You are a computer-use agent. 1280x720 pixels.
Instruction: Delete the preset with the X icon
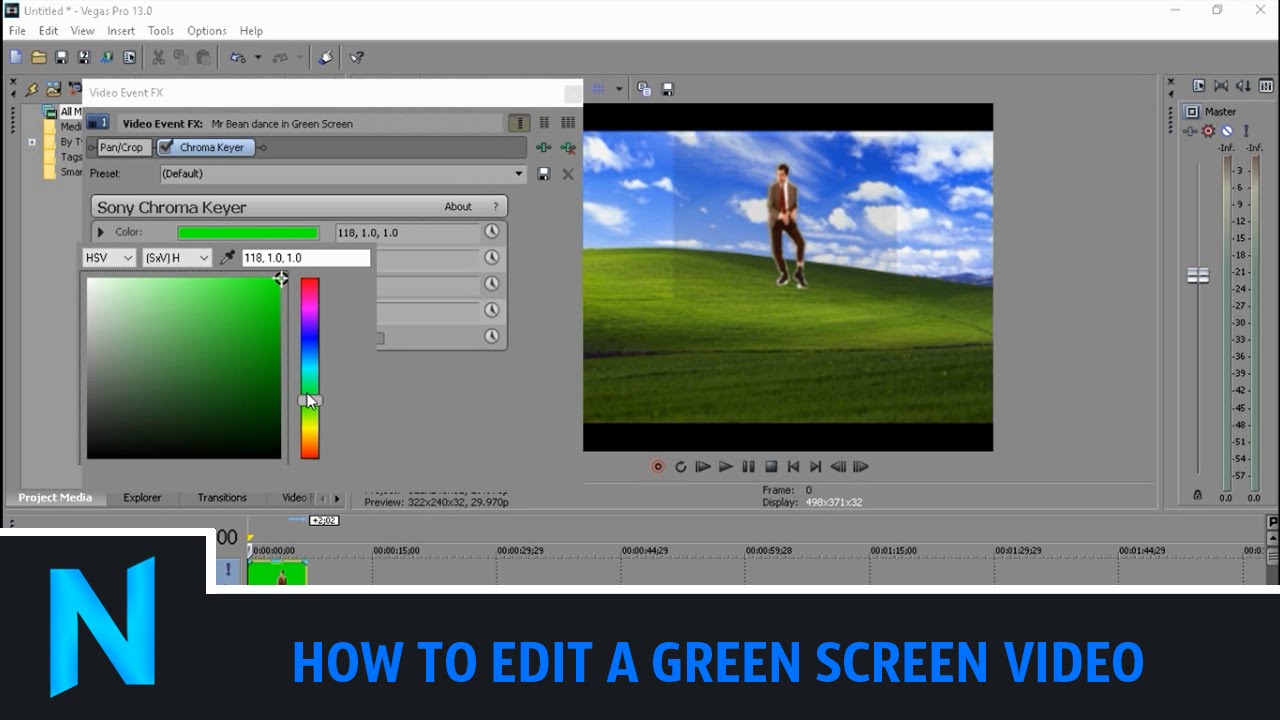[x=568, y=174]
